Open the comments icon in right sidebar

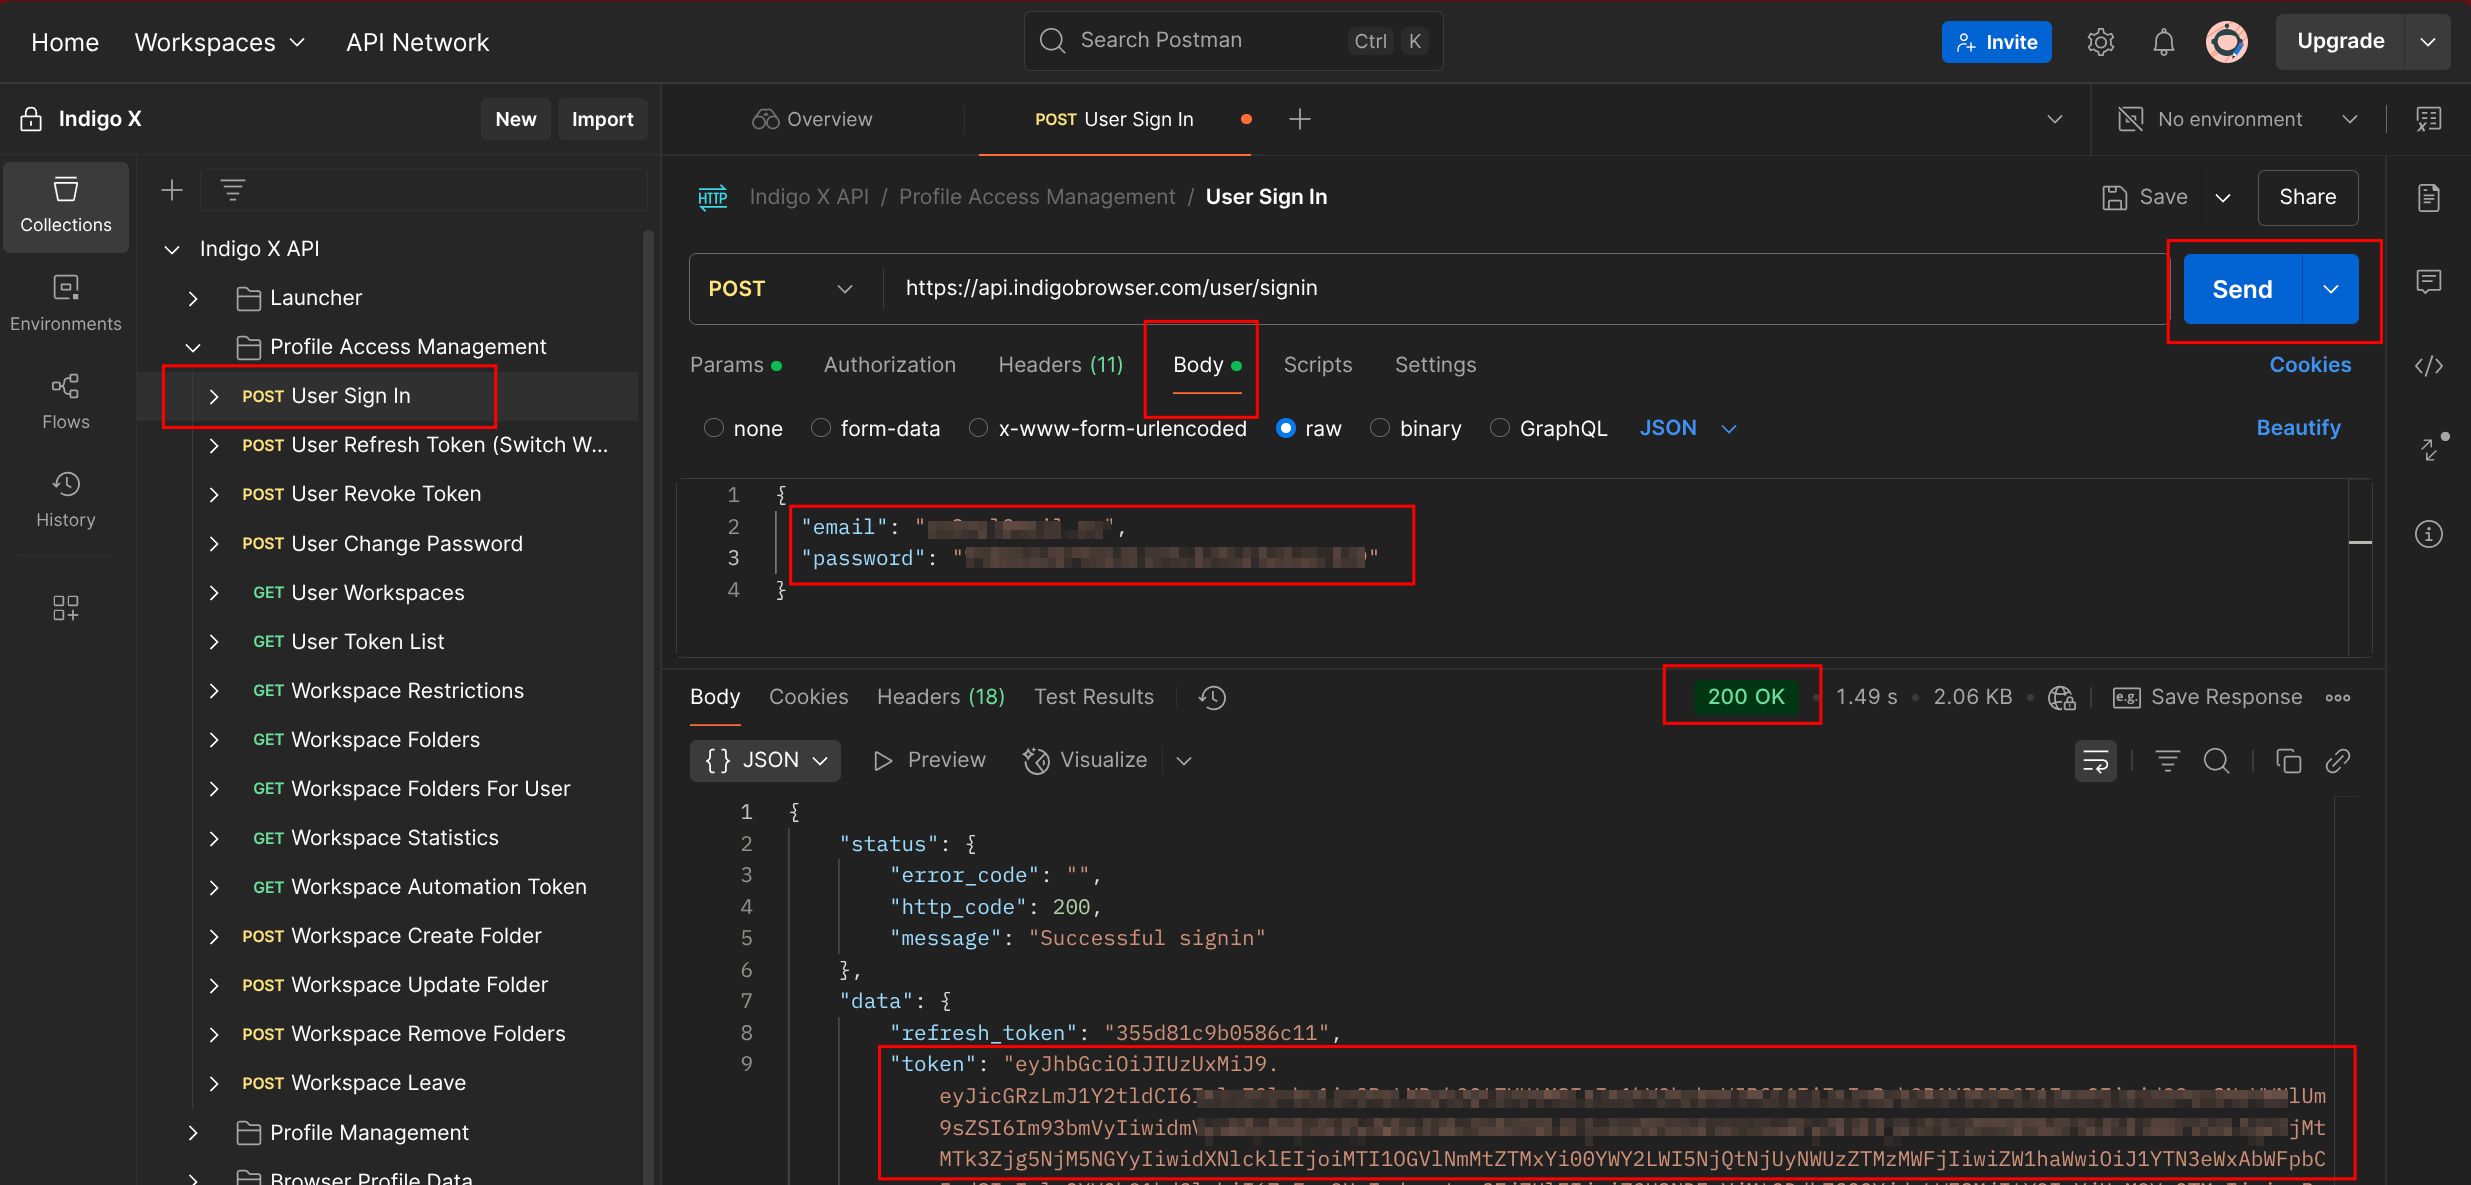pos(2429,282)
